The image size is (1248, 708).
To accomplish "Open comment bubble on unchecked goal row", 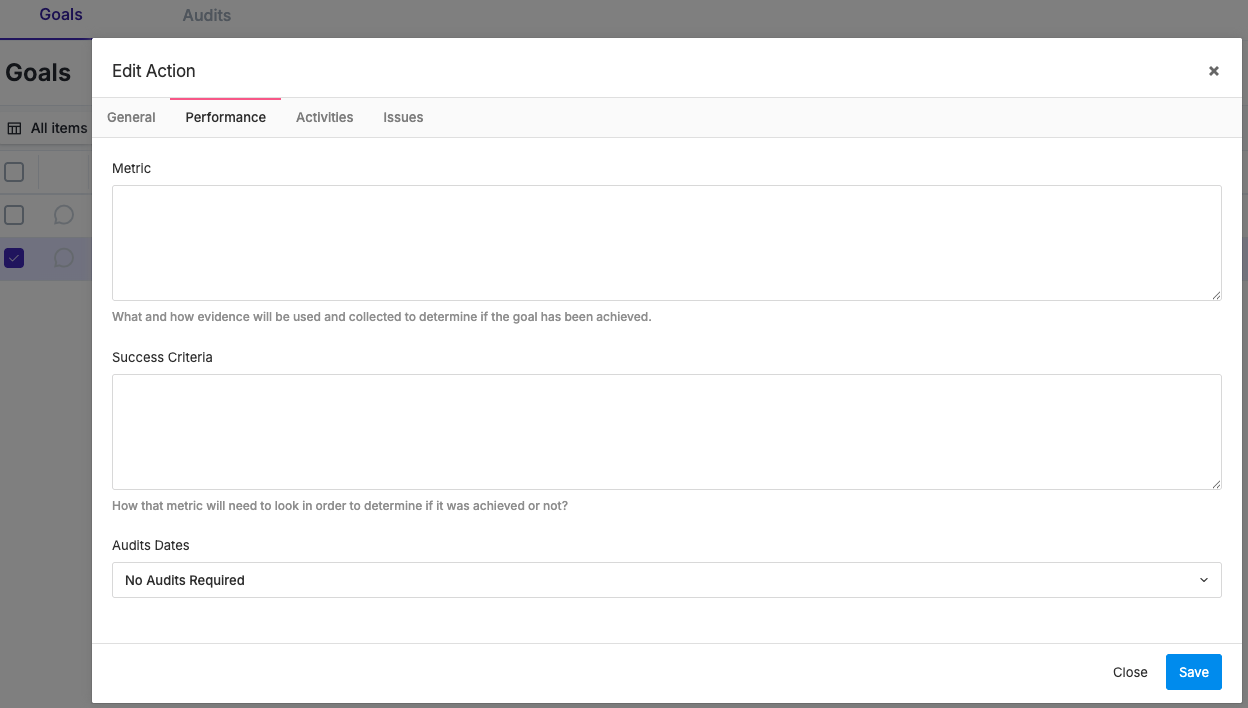I will 64,215.
